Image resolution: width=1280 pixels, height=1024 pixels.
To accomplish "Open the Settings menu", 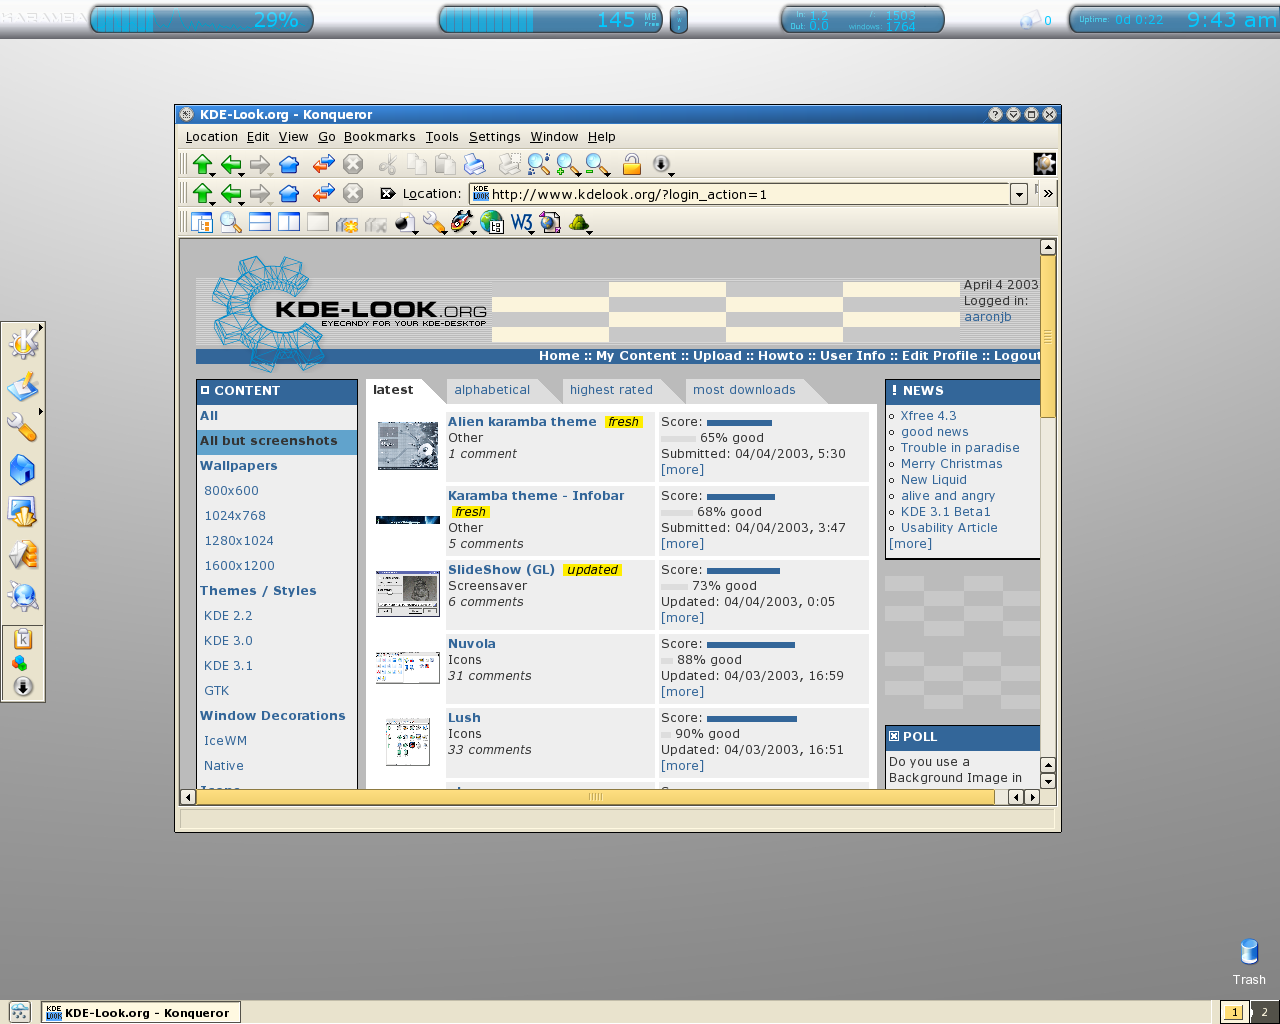I will 495,137.
